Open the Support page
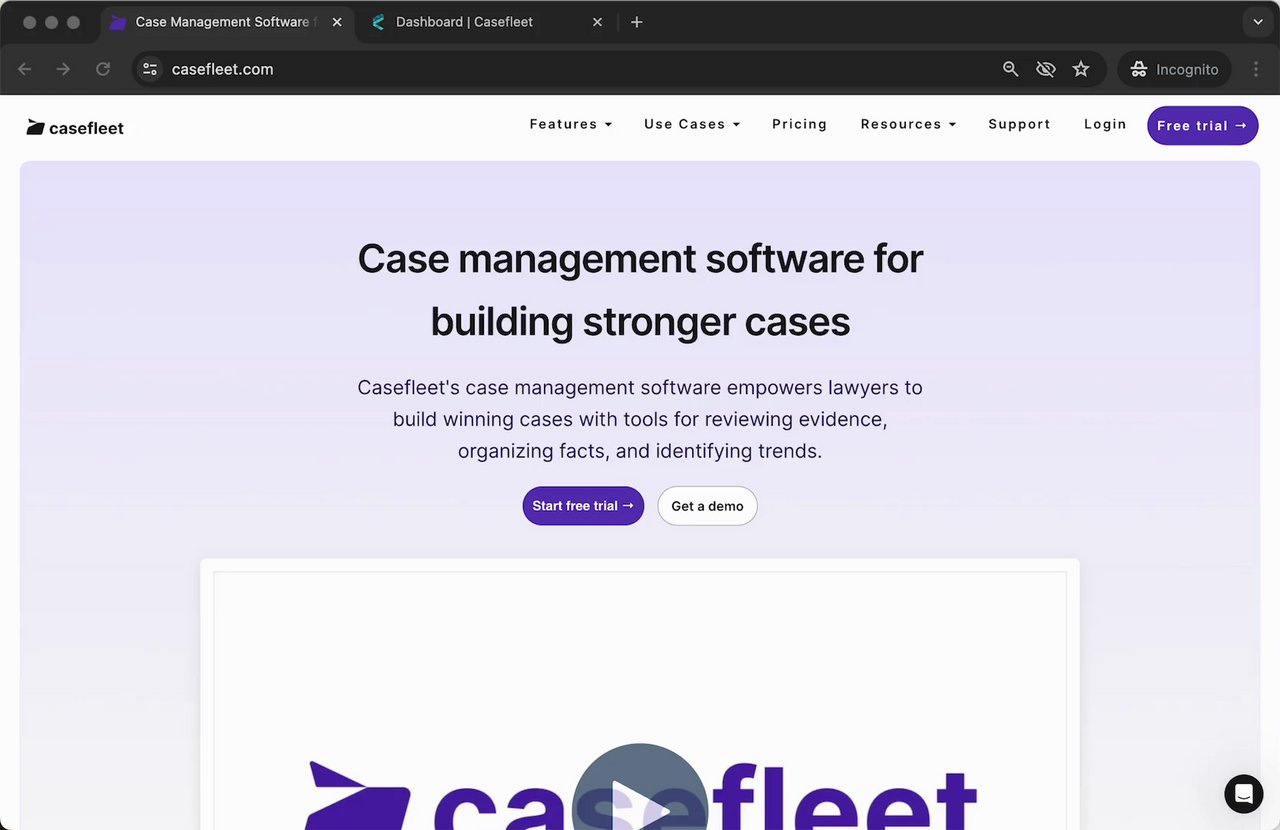The height and width of the screenshot is (830, 1280). 1019,124
